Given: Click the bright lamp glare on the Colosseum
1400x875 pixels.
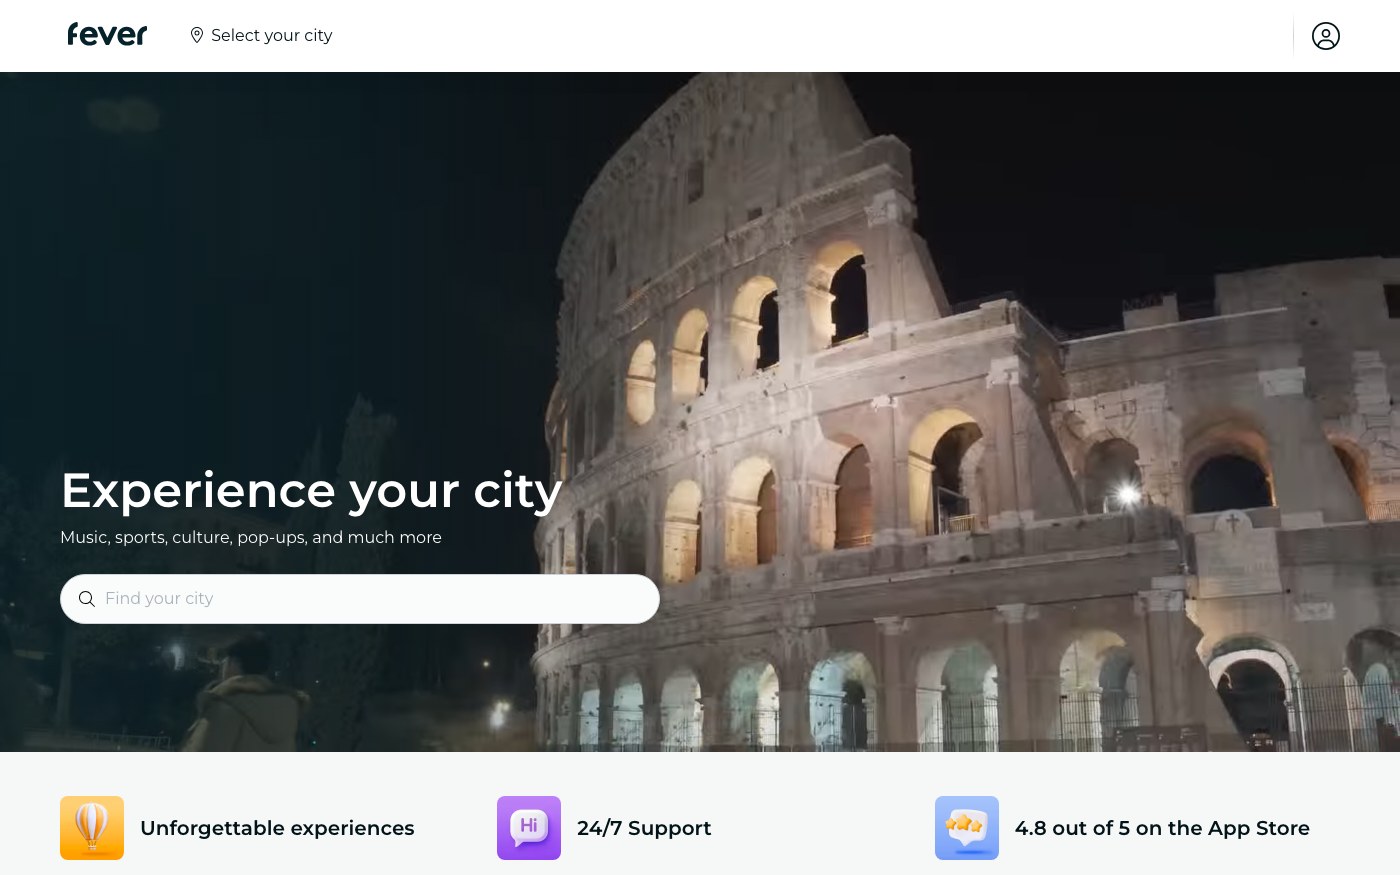Looking at the screenshot, I should pos(1129,493).
